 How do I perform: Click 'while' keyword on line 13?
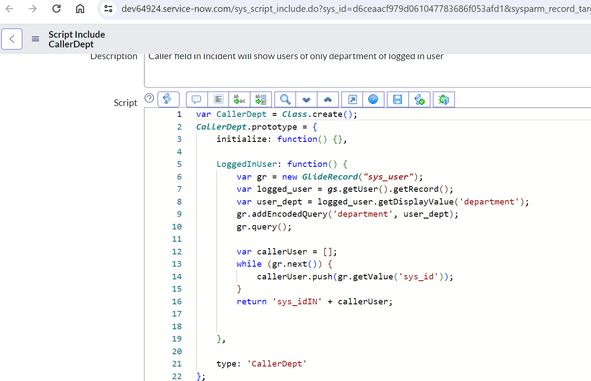[249, 264]
